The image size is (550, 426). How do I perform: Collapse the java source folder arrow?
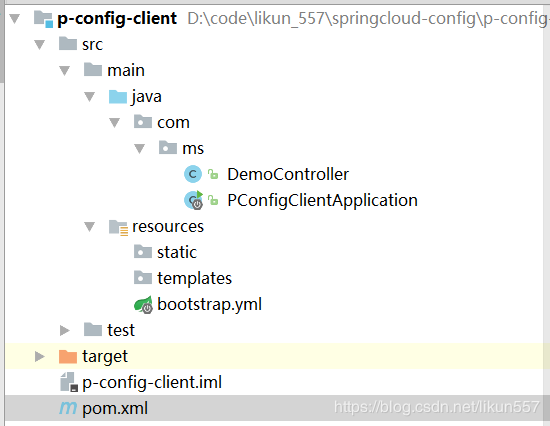[89, 96]
